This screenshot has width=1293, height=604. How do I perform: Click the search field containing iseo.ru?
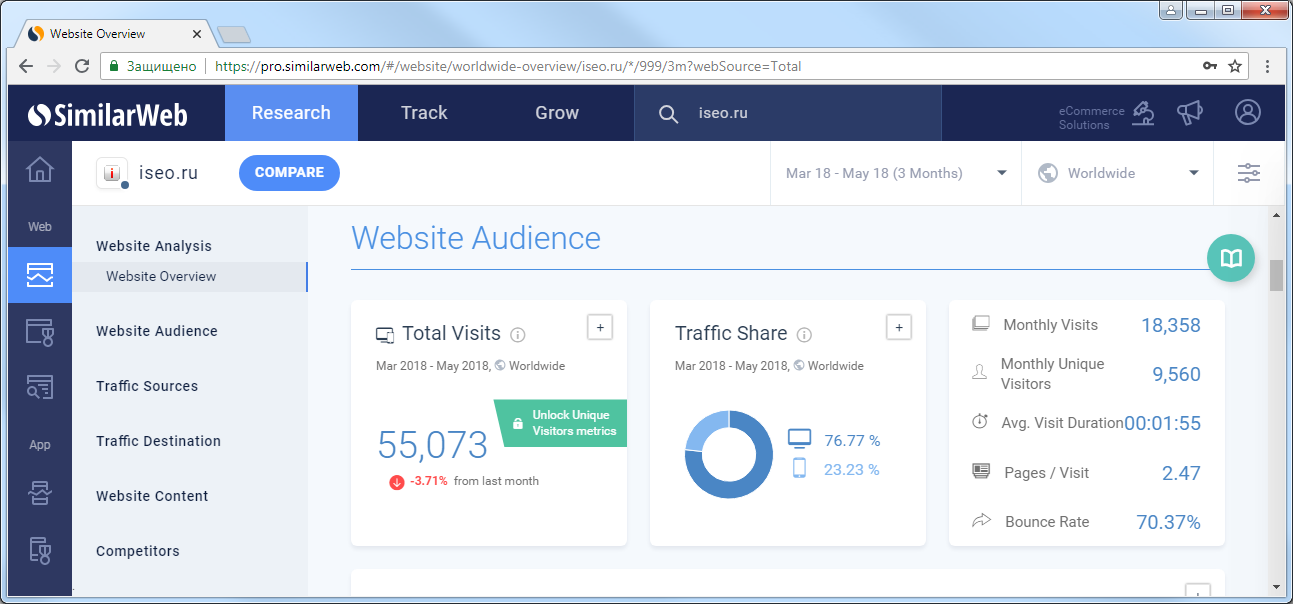tap(788, 113)
